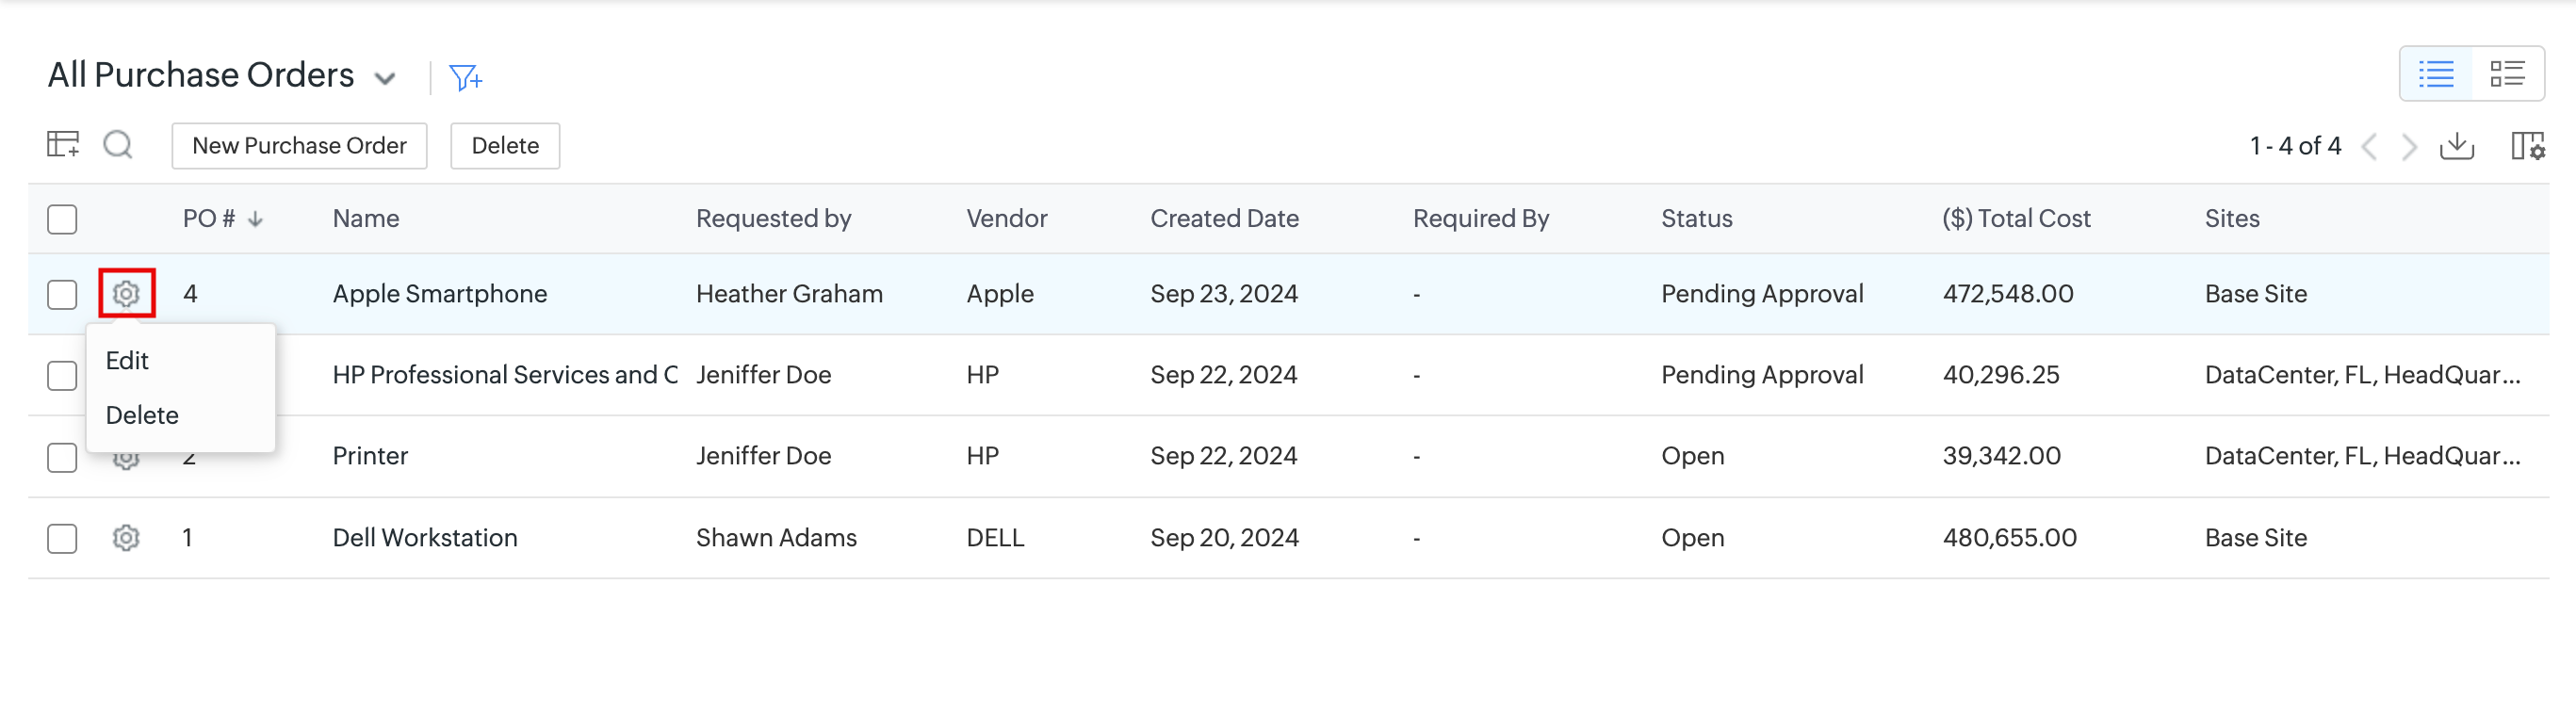Click the export download icon
This screenshot has height=714, width=2576.
pos(2456,146)
